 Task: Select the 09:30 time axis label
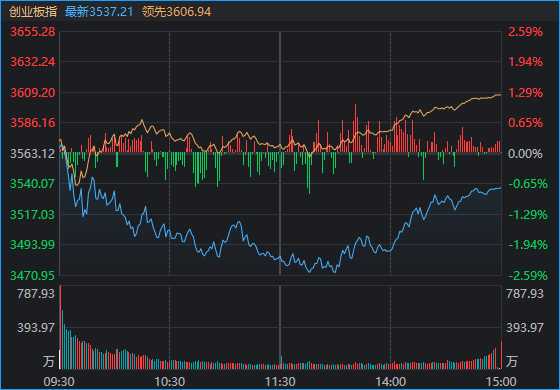coord(59,382)
